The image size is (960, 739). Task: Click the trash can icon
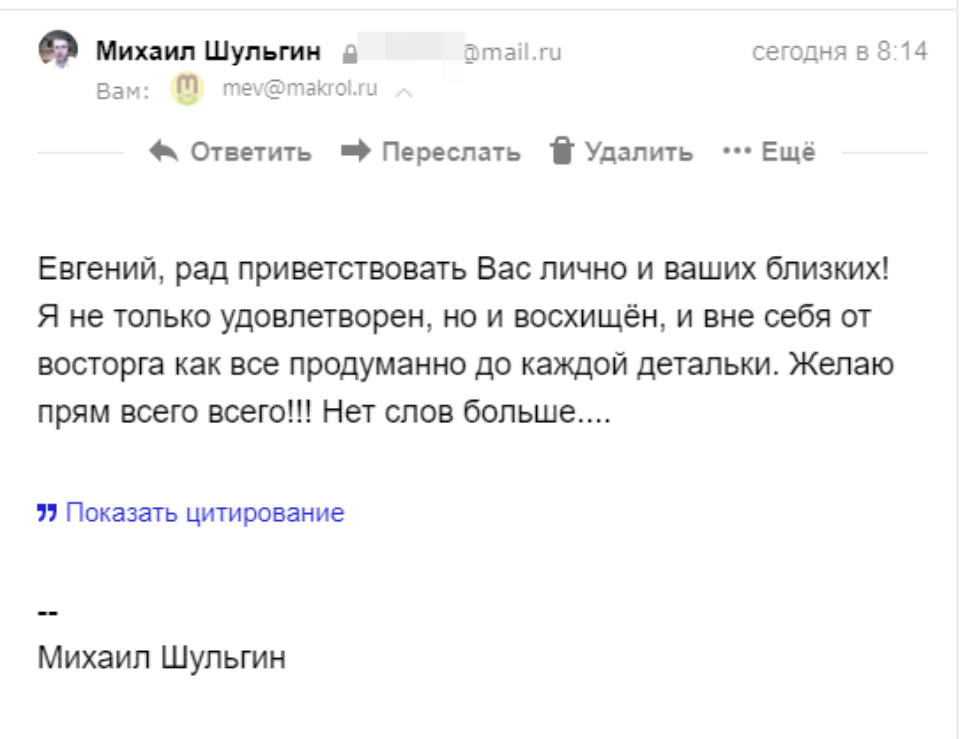coord(563,151)
